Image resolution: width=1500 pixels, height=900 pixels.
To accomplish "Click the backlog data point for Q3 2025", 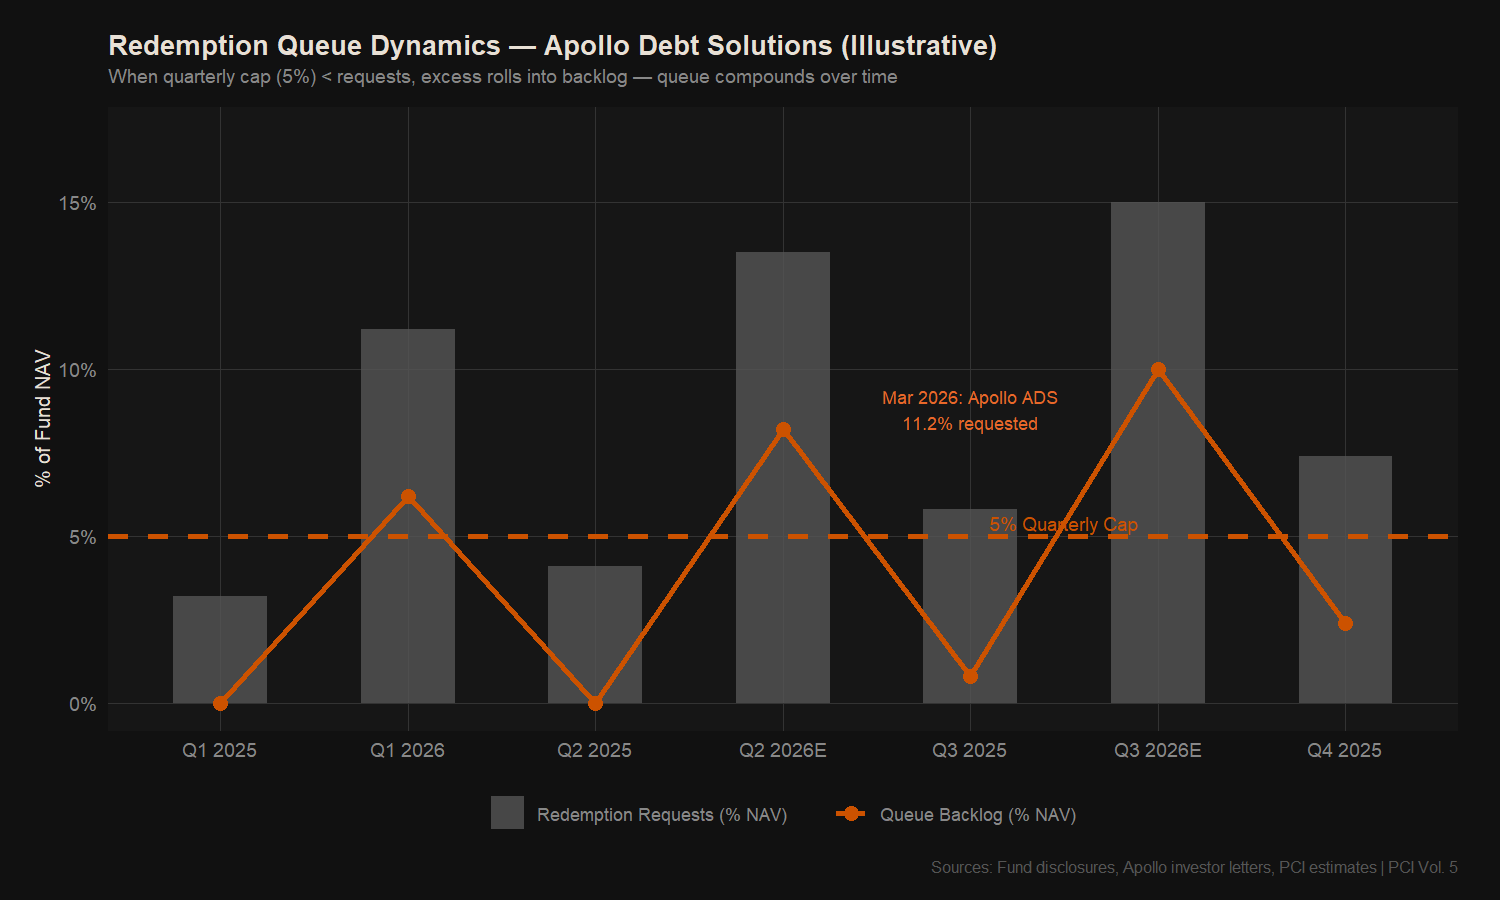I will point(970,677).
